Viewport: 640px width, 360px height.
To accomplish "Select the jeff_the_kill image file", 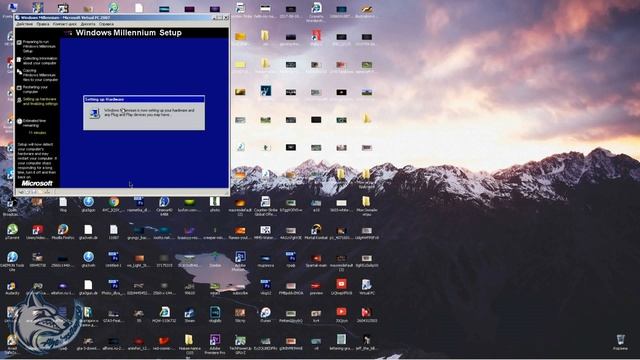I will [x=366, y=342].
